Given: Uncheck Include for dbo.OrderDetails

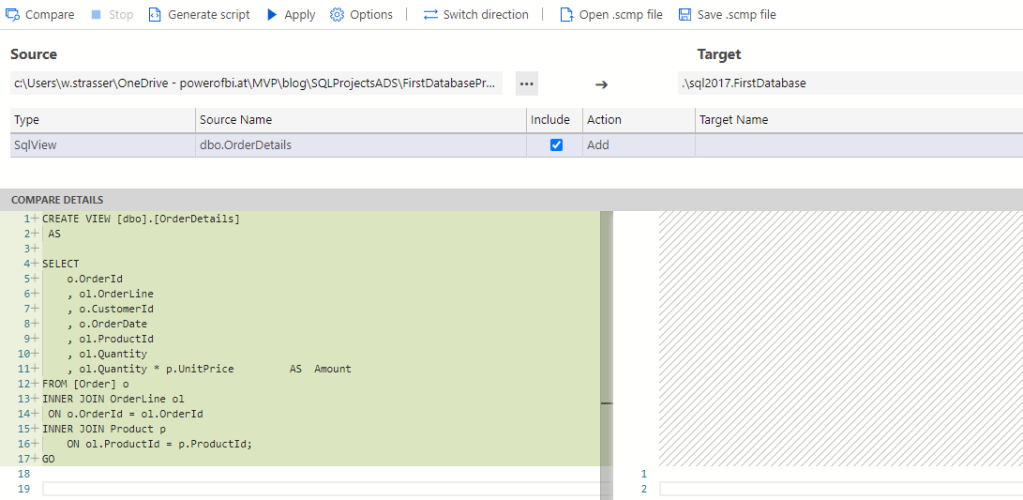Looking at the screenshot, I should click(557, 145).
